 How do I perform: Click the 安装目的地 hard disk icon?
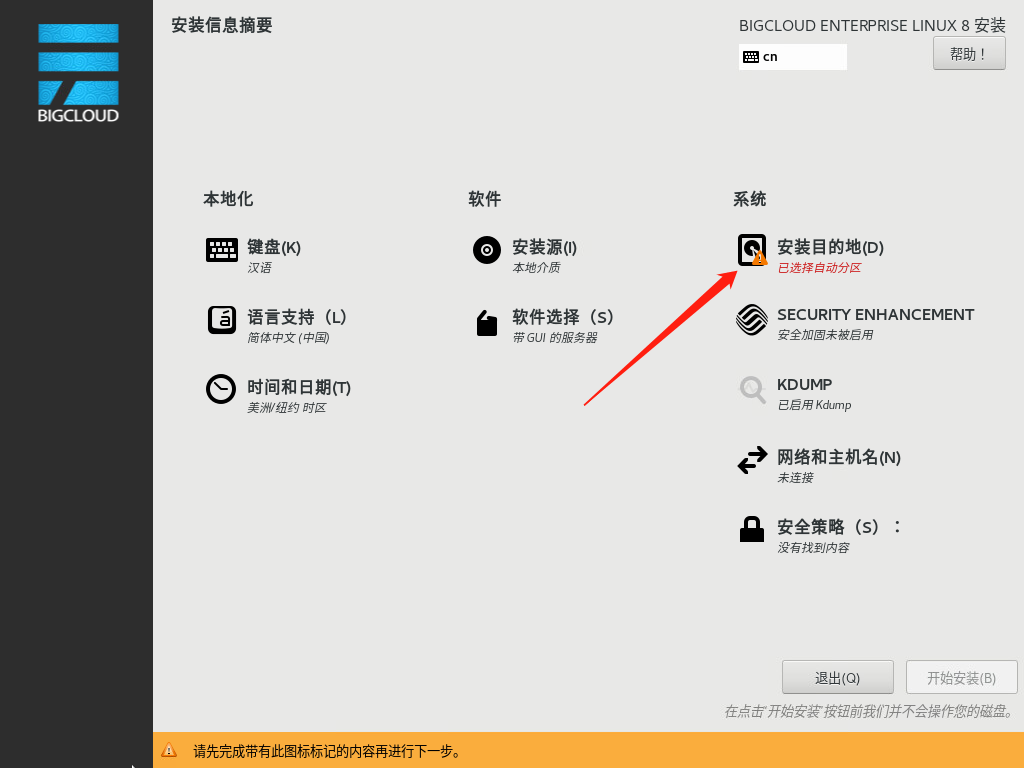pyautogui.click(x=751, y=249)
